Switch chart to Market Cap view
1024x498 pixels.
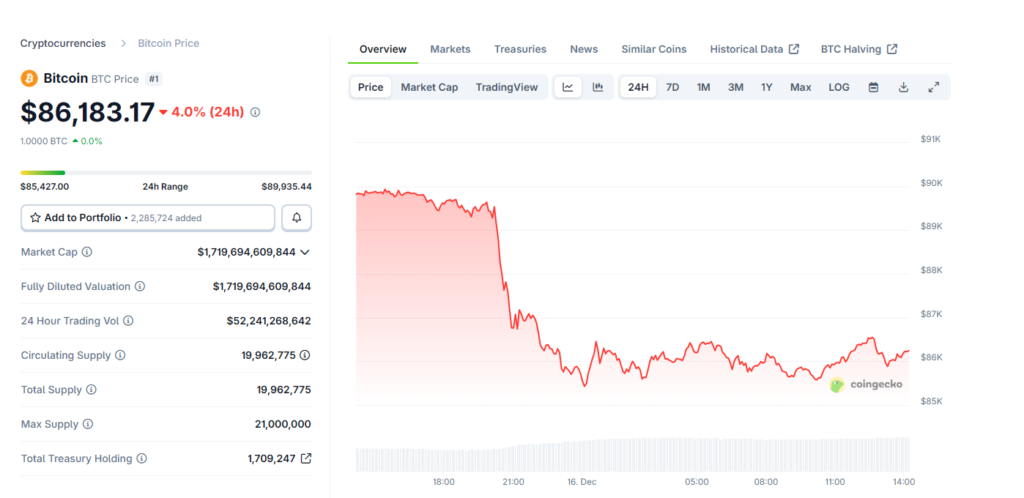429,87
